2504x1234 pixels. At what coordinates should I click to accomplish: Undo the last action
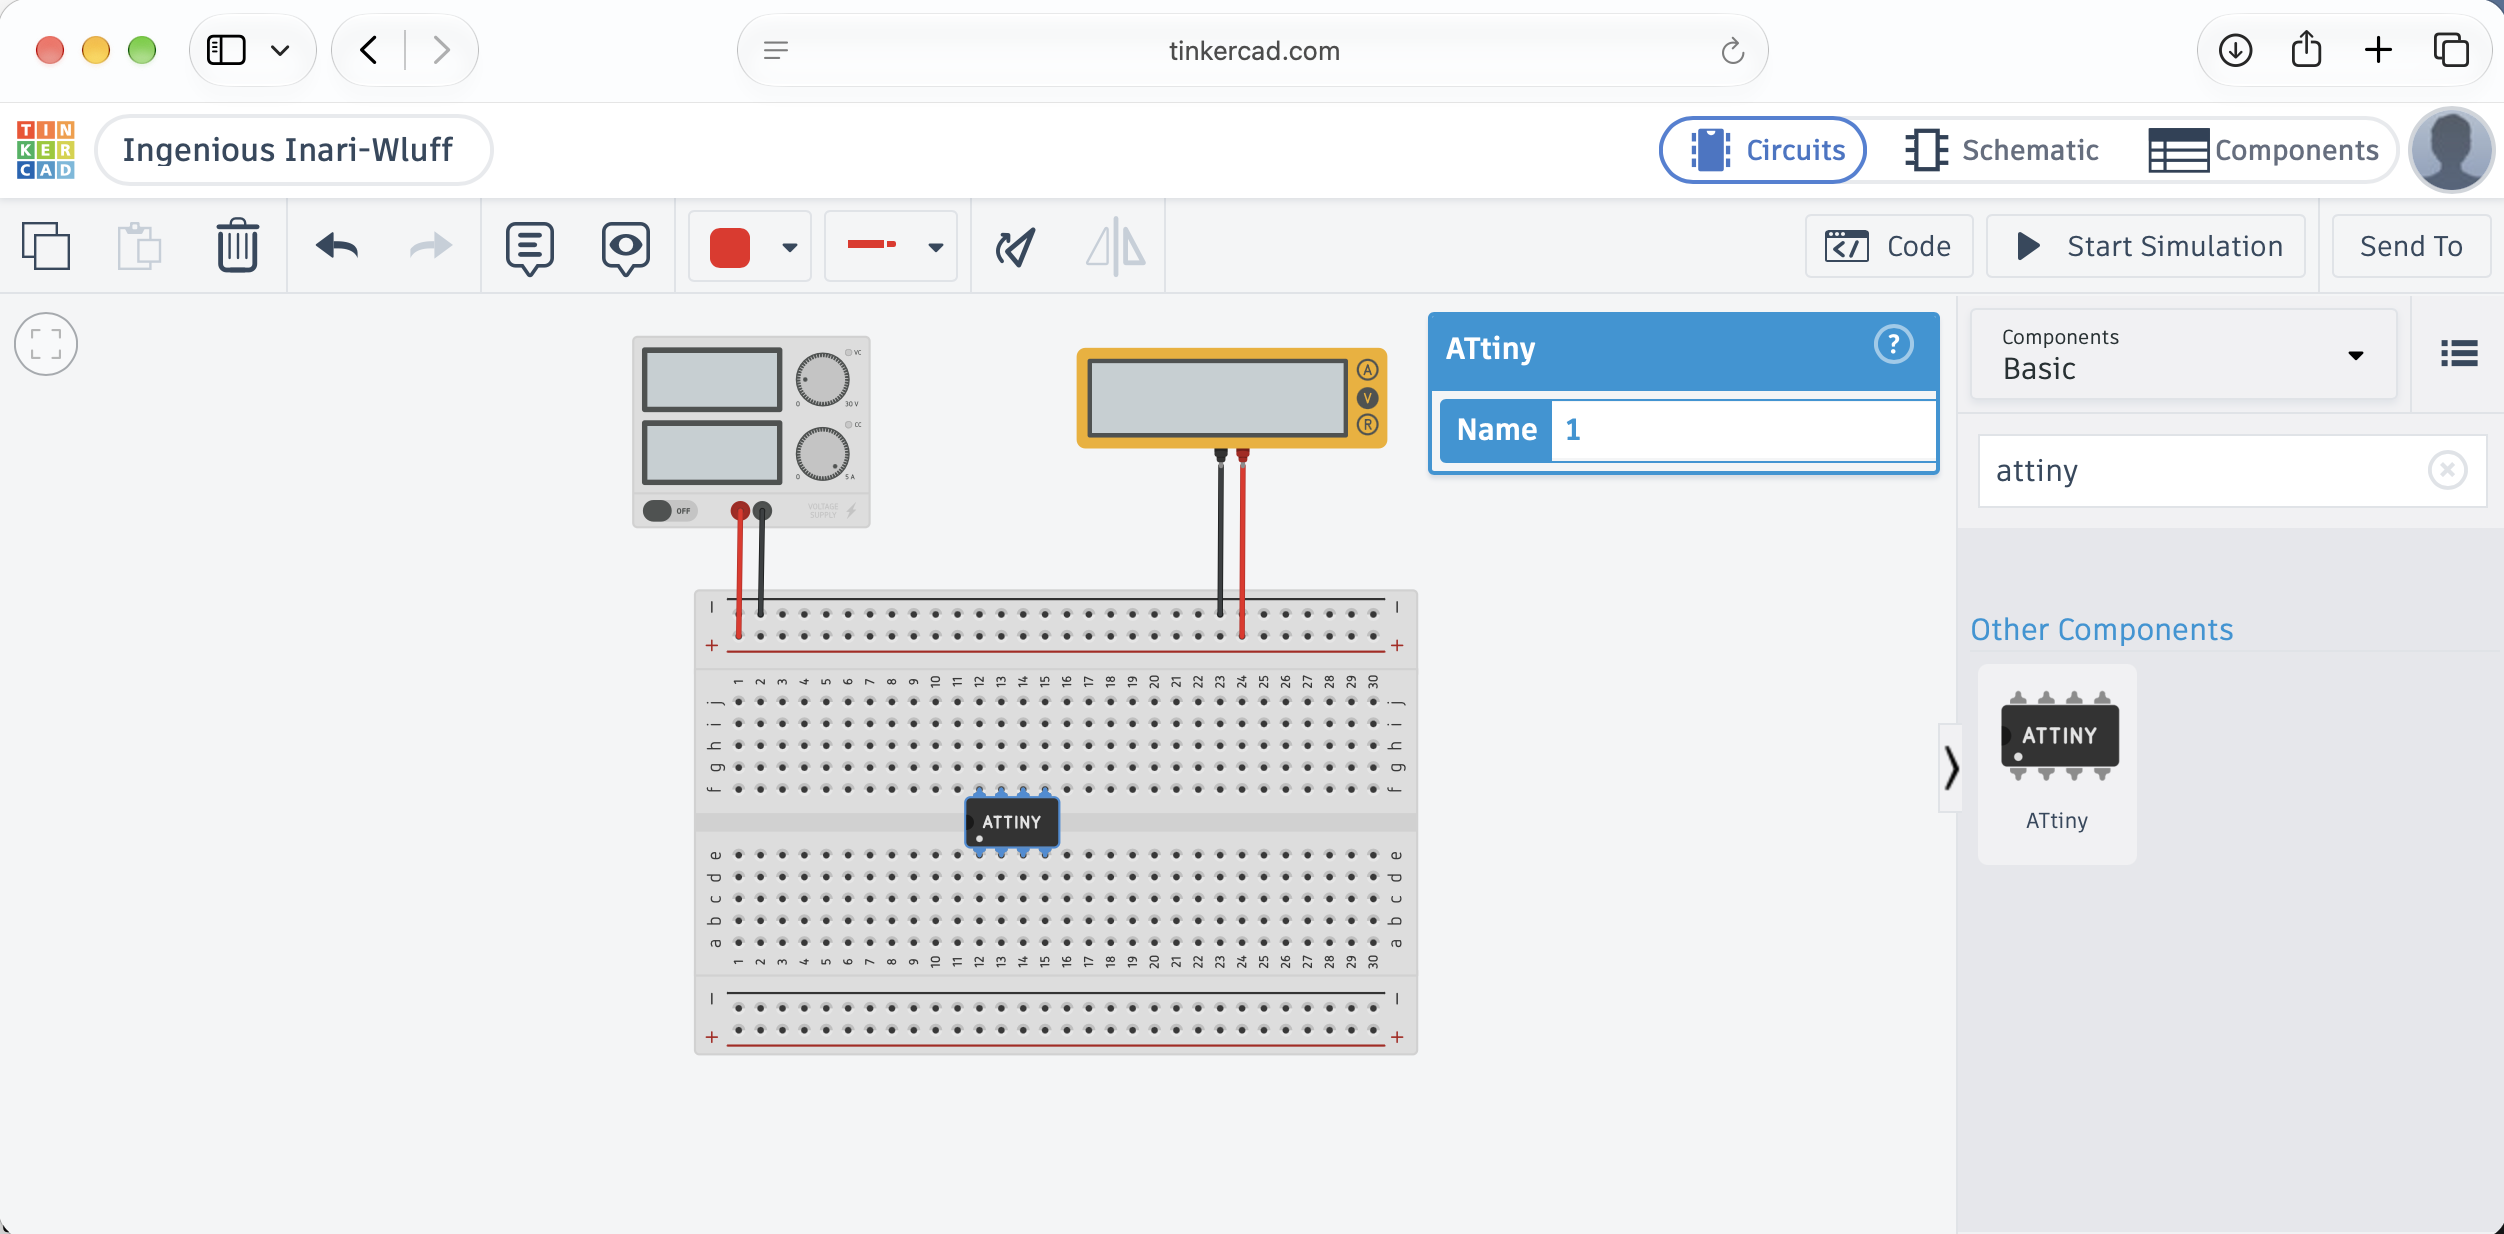pyautogui.click(x=337, y=246)
